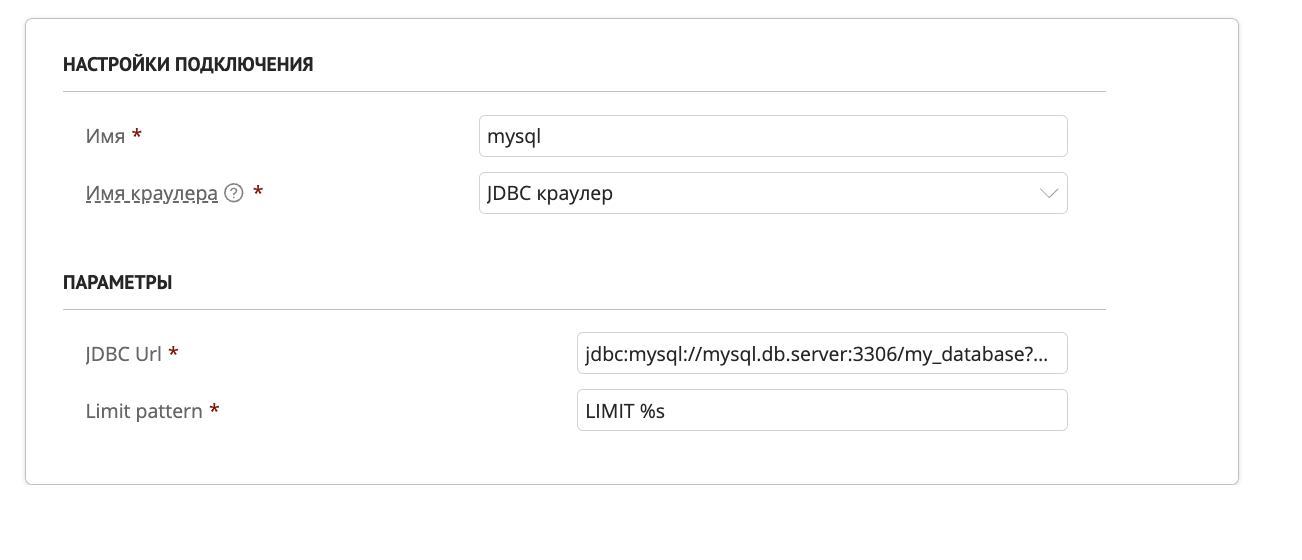Click the divider line under ПАРАМЕТРЫ

584,310
